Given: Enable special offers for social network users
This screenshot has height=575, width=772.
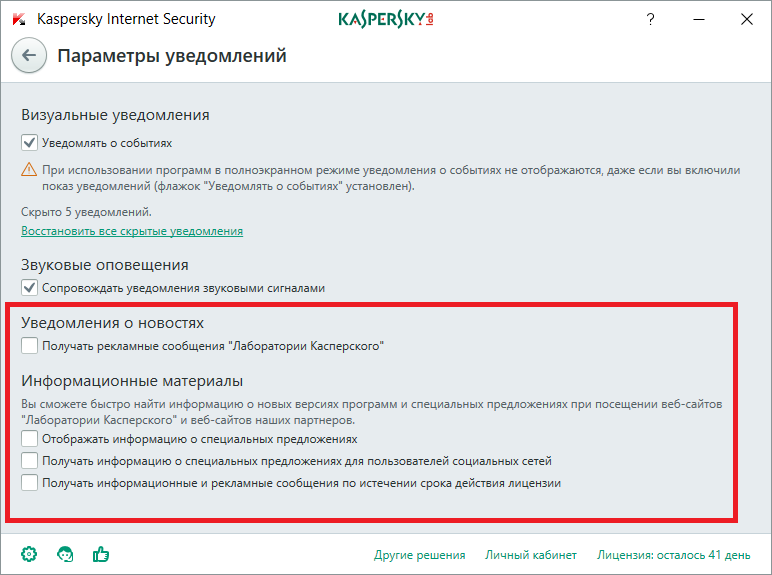Looking at the screenshot, I should [x=29, y=461].
